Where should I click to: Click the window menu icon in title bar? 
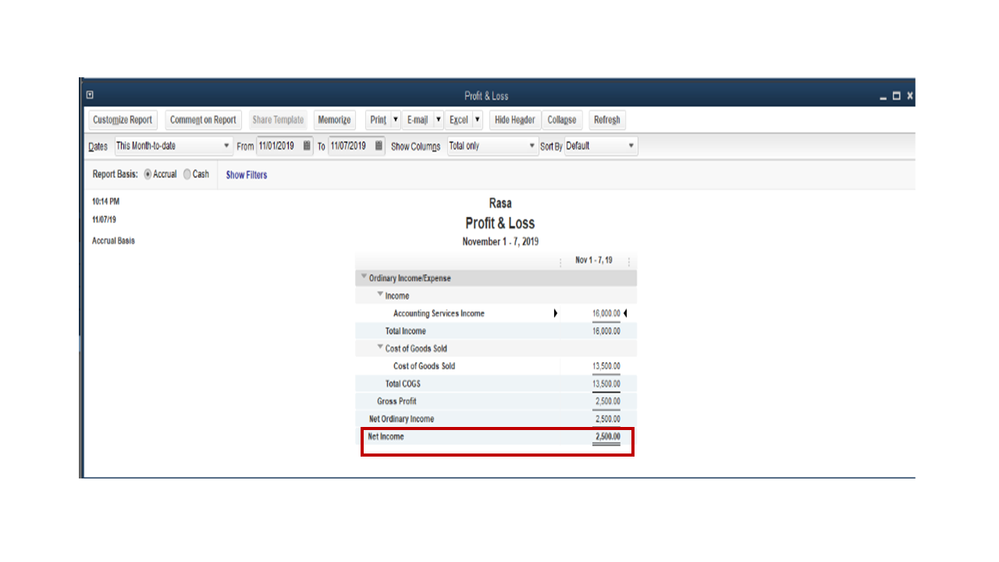(x=90, y=95)
